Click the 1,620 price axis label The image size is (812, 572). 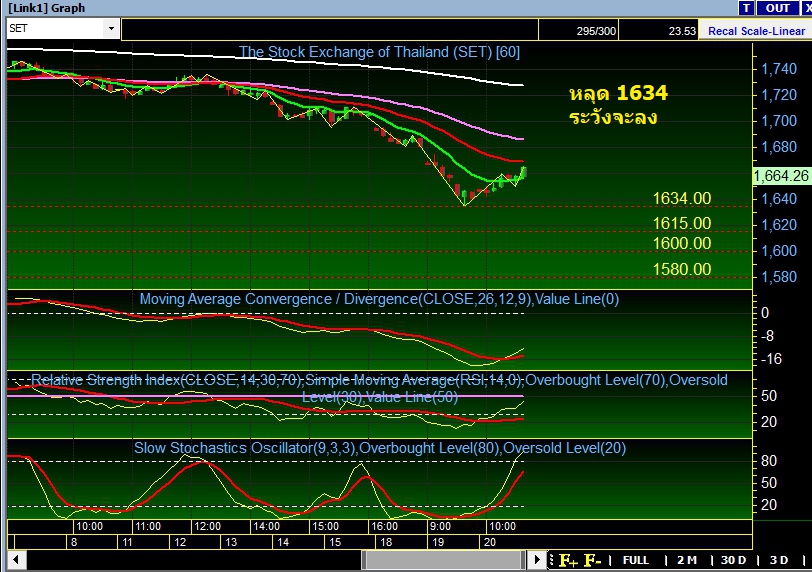click(x=778, y=225)
